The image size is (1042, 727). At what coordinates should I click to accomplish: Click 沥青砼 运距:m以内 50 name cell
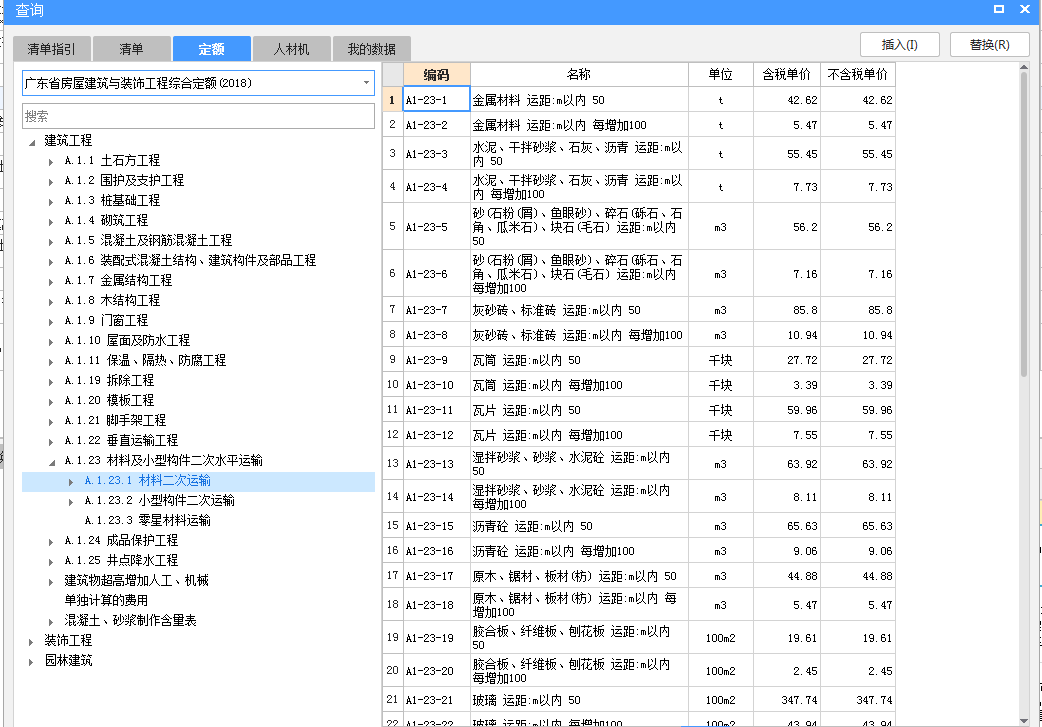click(x=579, y=526)
